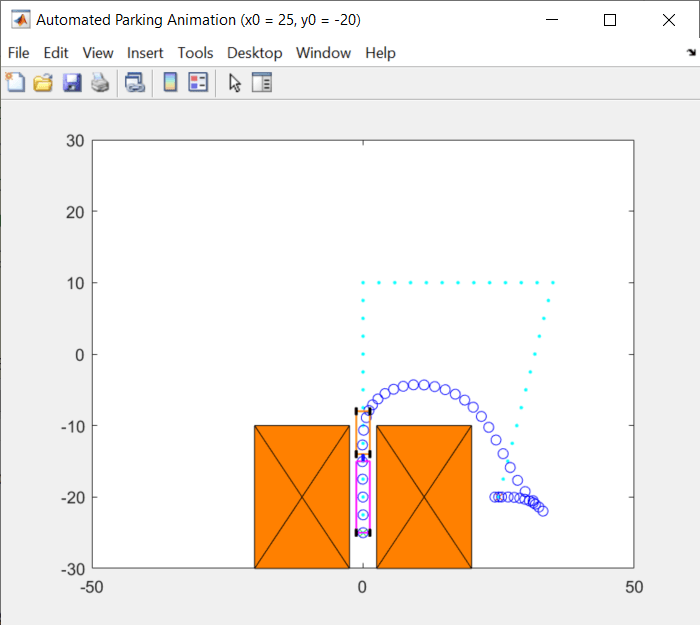
Task: Open the Help menu
Action: tap(380, 53)
